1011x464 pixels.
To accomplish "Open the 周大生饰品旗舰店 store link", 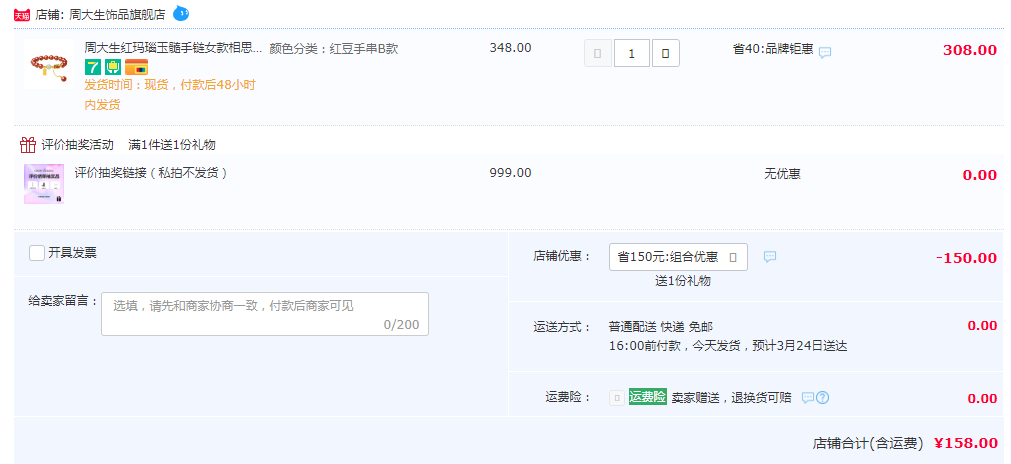I will 117,14.
